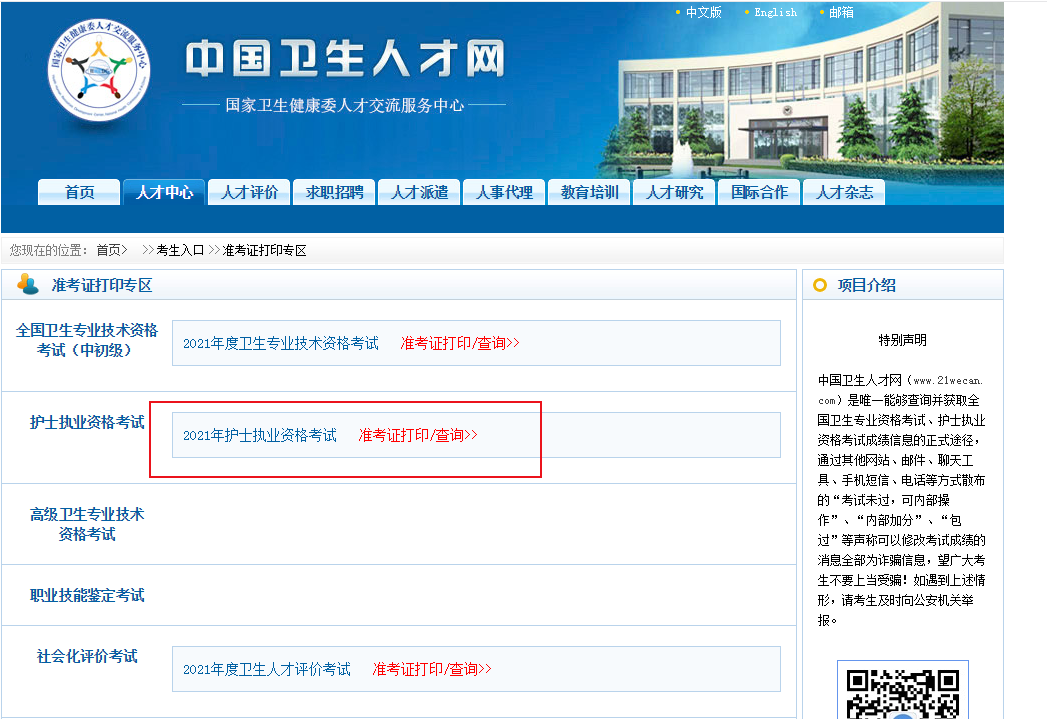Click the round site logo emblem
The height and width of the screenshot is (719, 1047).
[99, 72]
